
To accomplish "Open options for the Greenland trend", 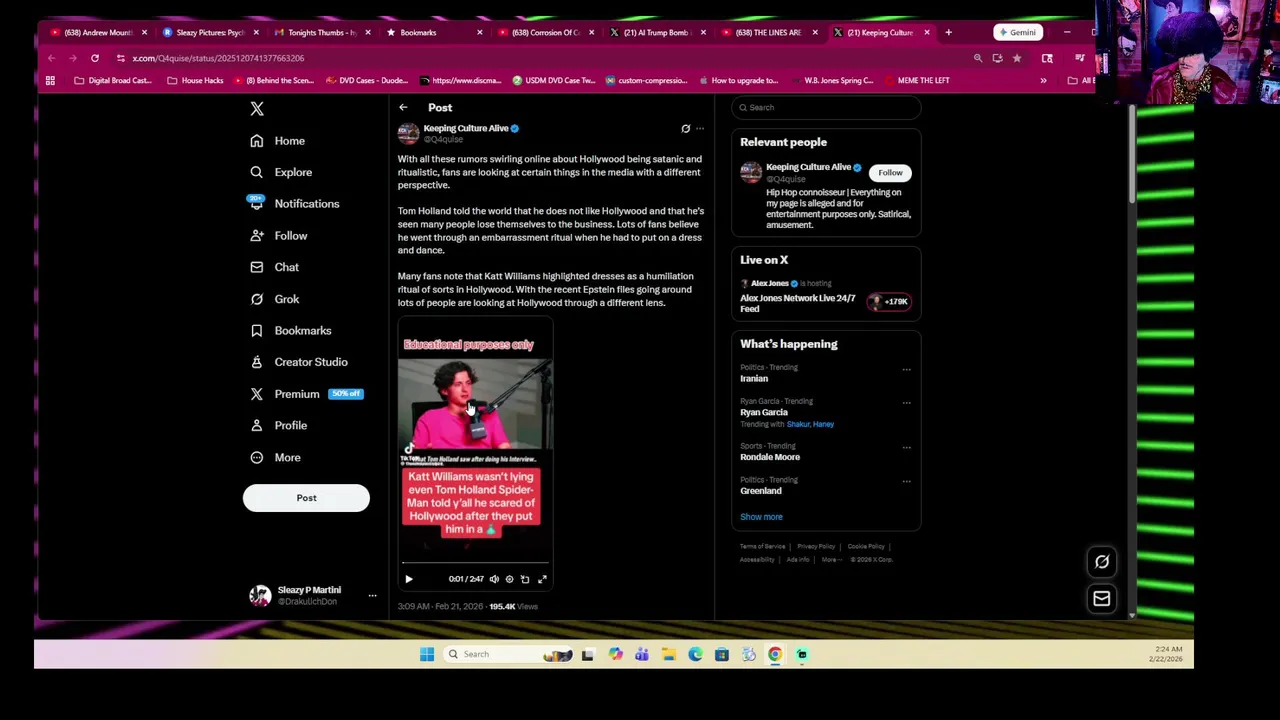I will tap(907, 482).
